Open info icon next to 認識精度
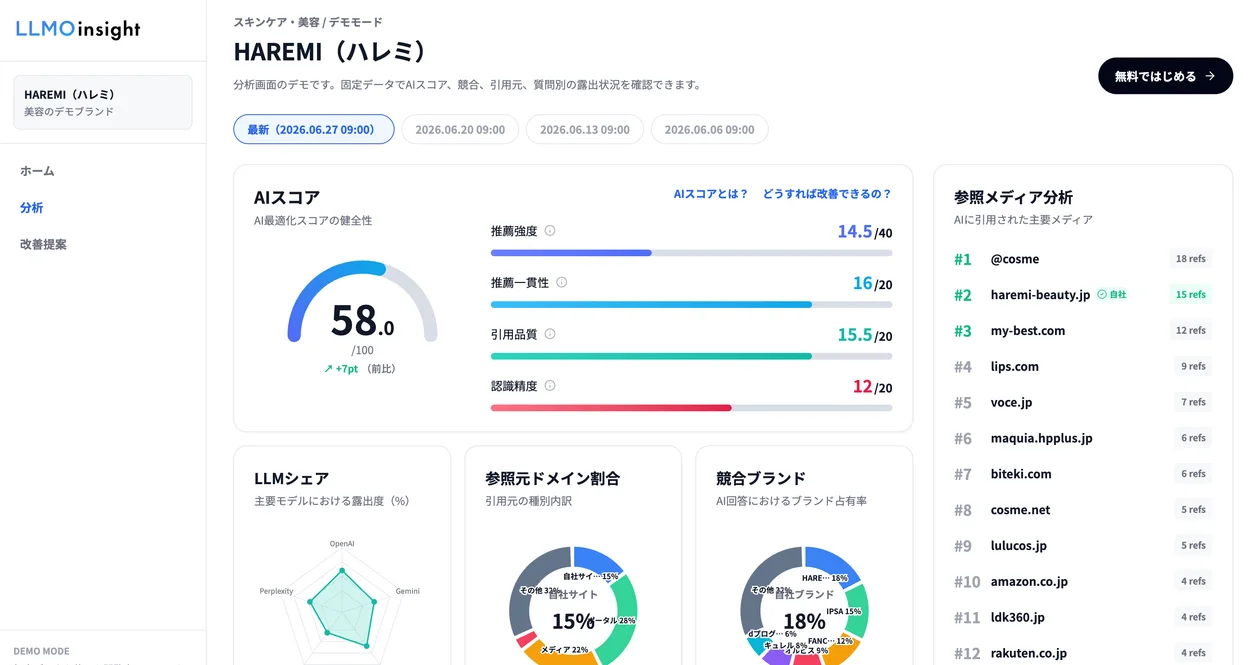 [550, 385]
